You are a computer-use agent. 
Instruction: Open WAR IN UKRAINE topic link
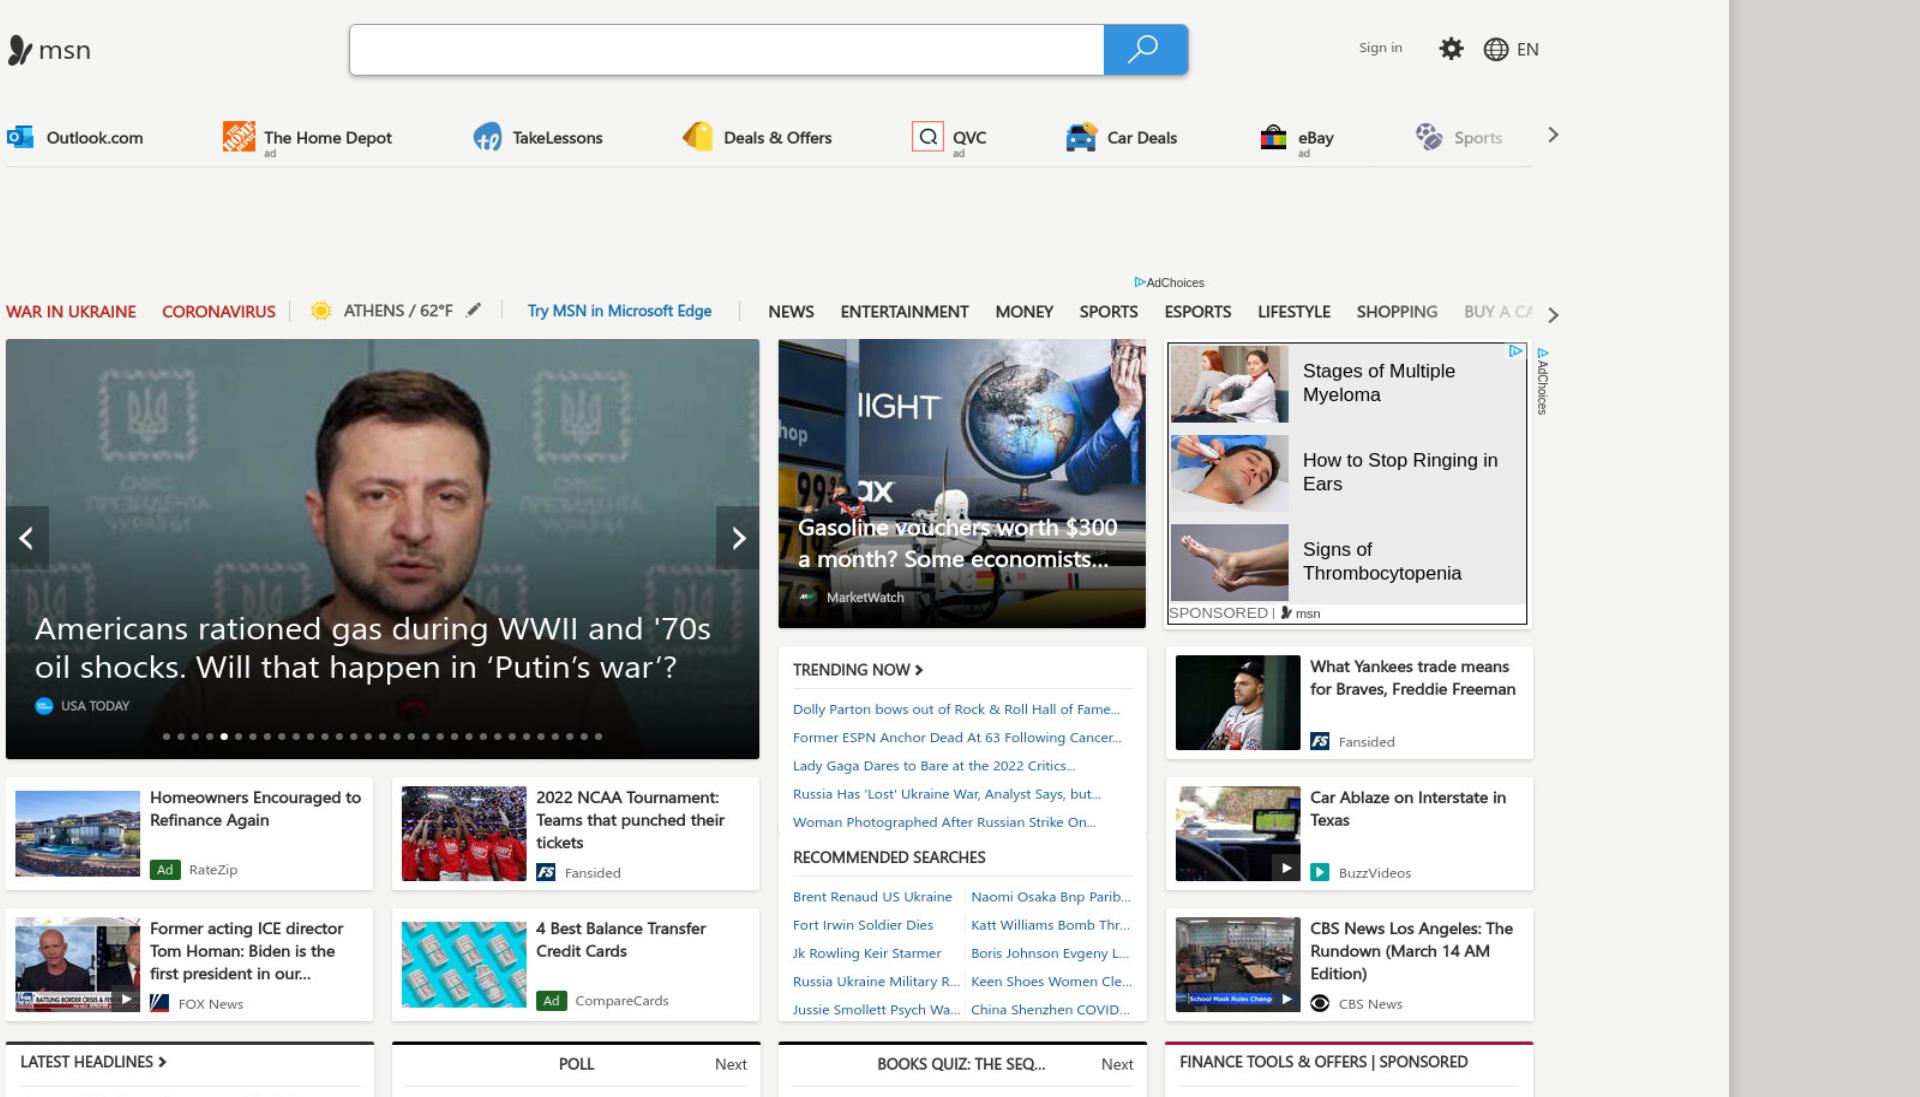[71, 312]
